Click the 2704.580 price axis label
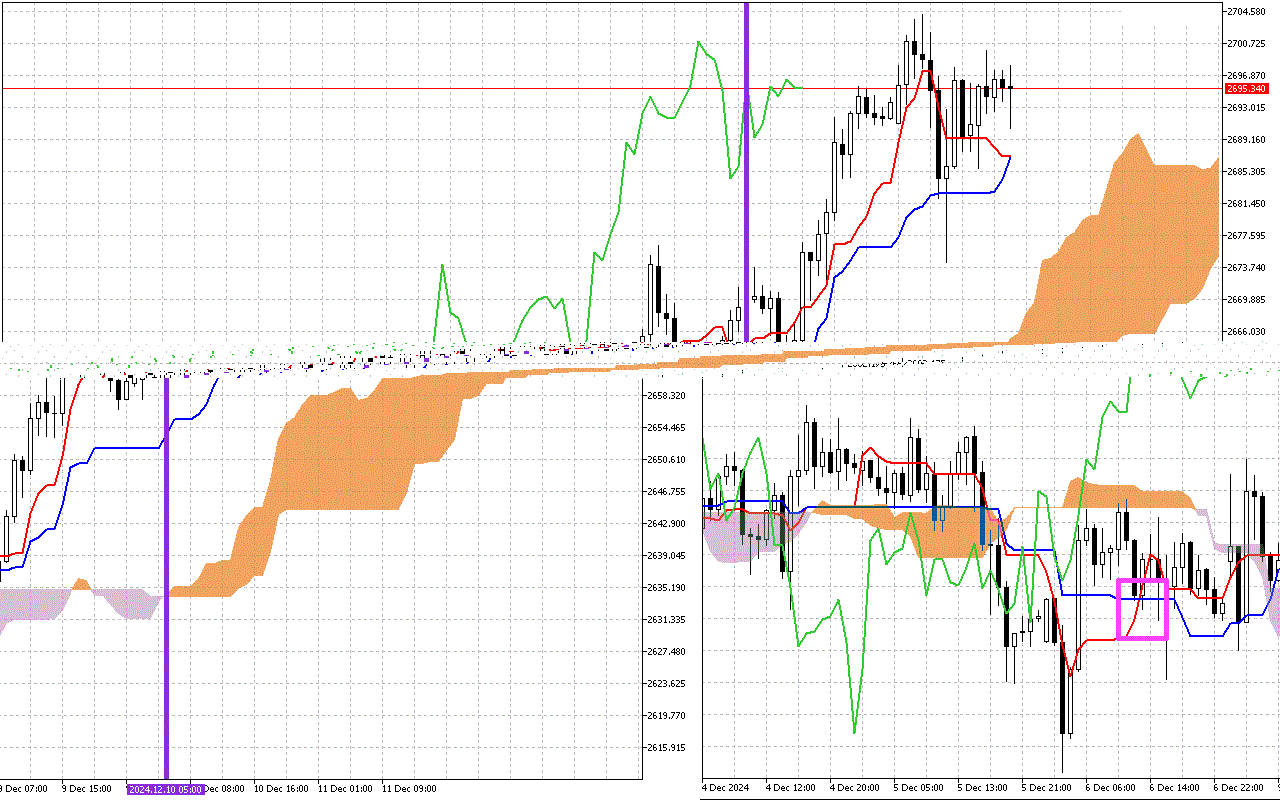 click(x=1248, y=12)
